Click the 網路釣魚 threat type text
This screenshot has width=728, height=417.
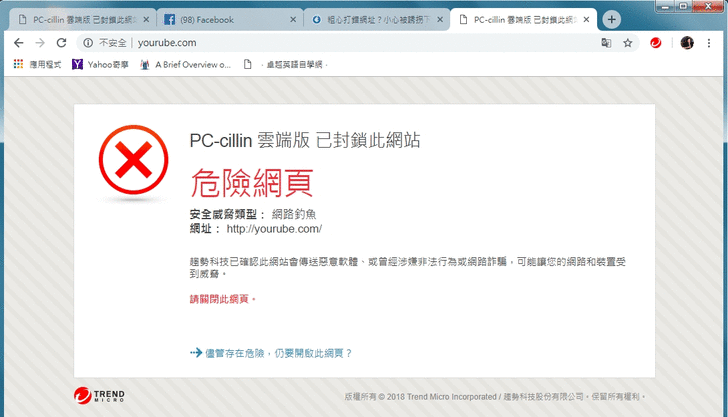coord(294,214)
